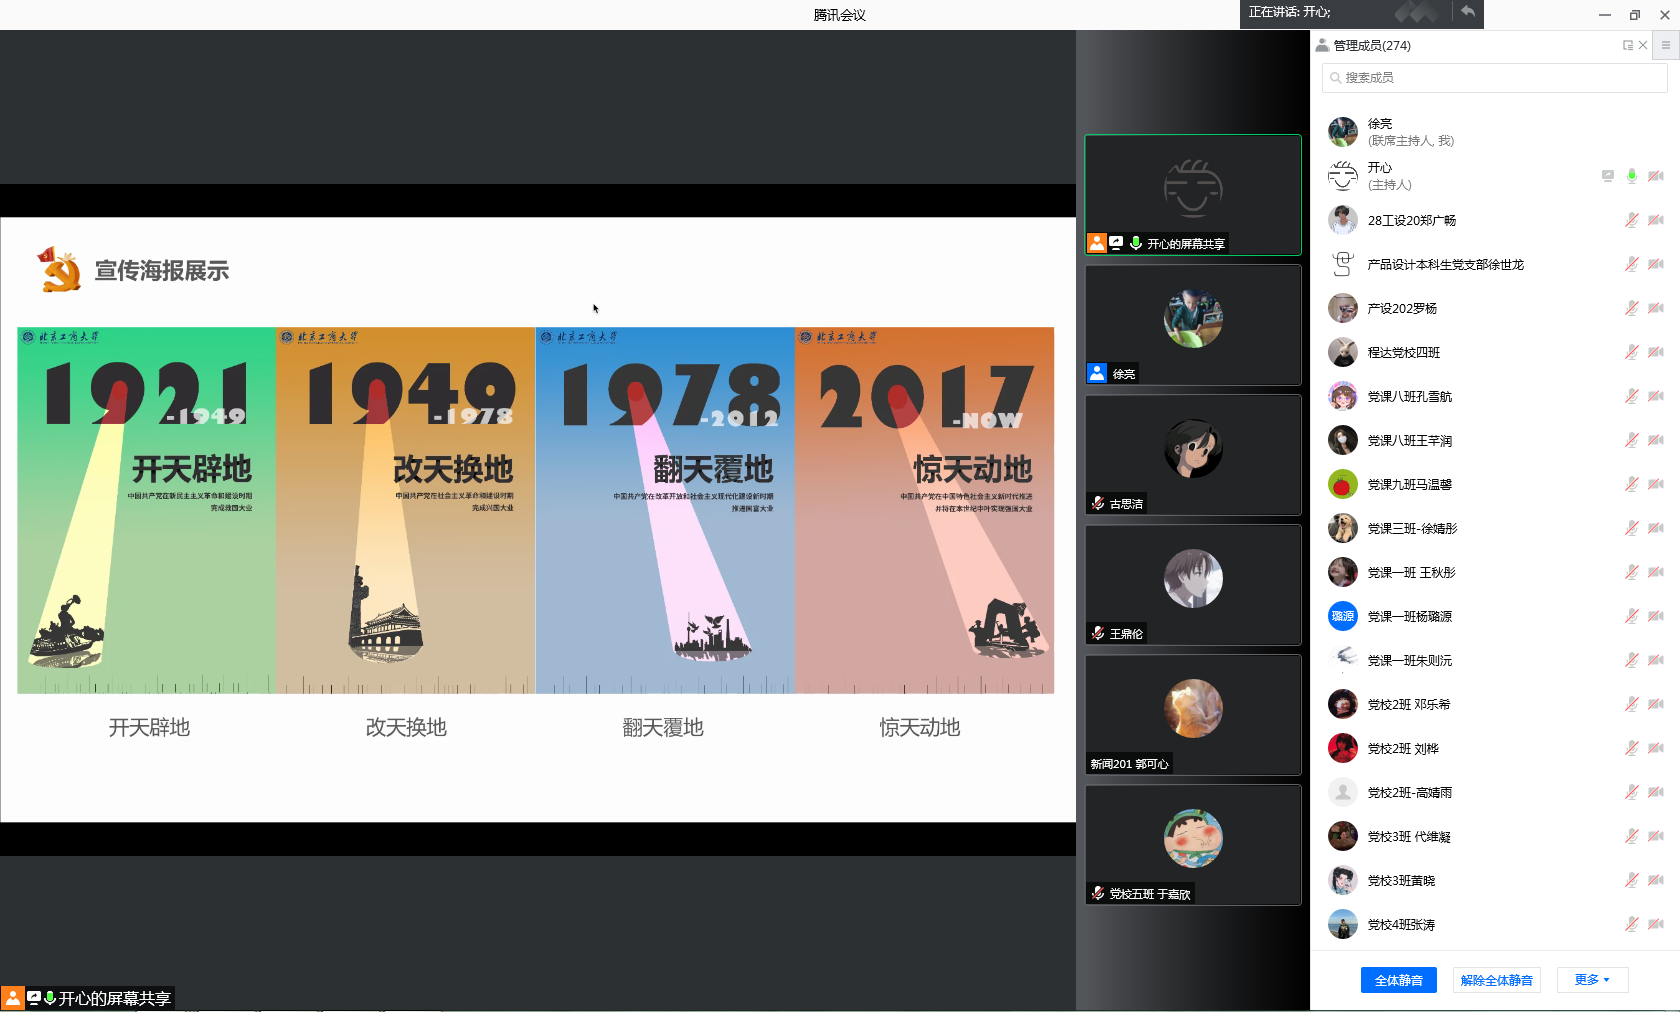Click the screen-share icon beside 开心
1680x1012 pixels.
pos(1607,176)
